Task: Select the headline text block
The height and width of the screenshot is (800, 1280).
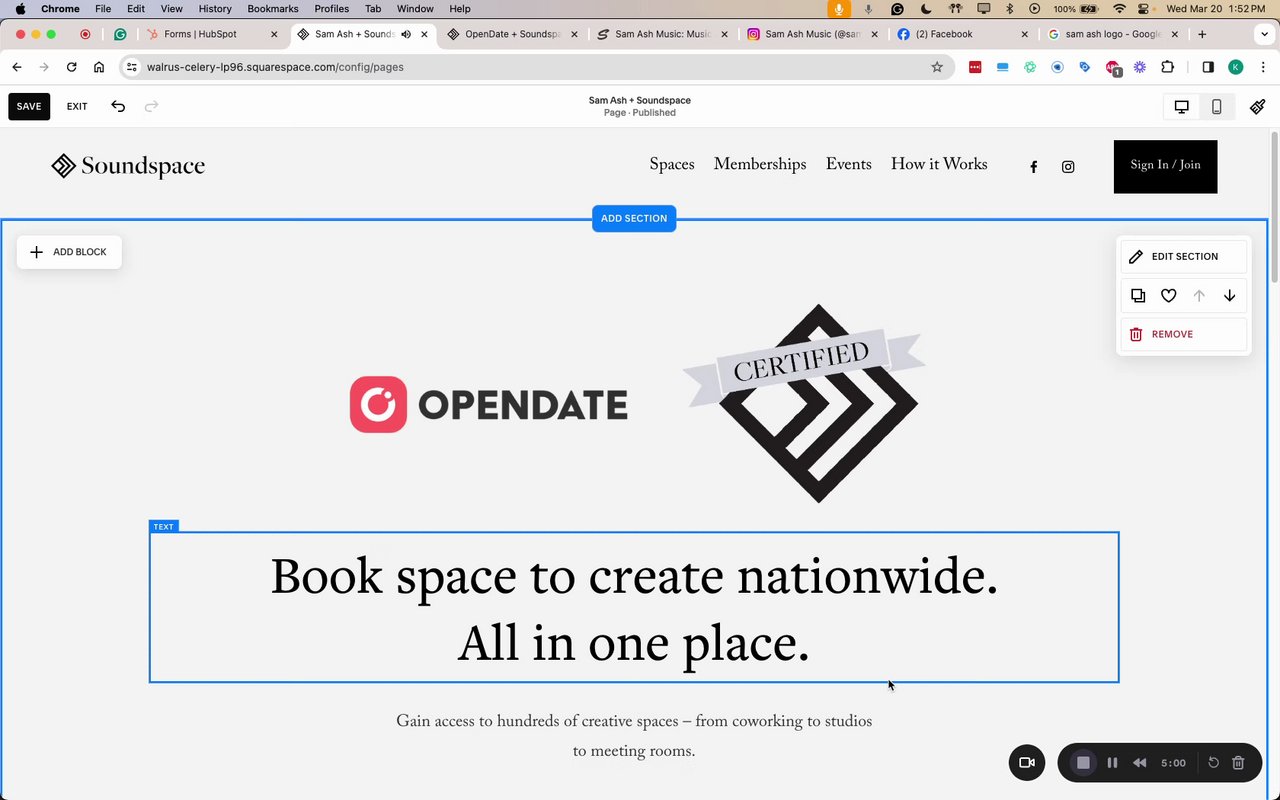Action: (634, 607)
